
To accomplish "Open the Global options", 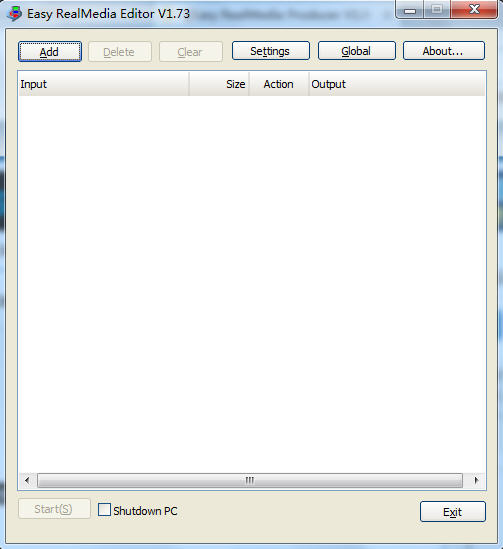I will 357,51.
